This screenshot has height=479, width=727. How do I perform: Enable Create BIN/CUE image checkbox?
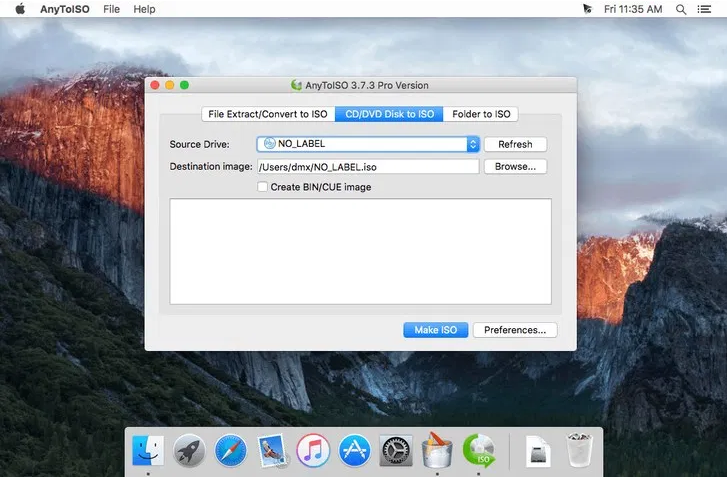263,187
